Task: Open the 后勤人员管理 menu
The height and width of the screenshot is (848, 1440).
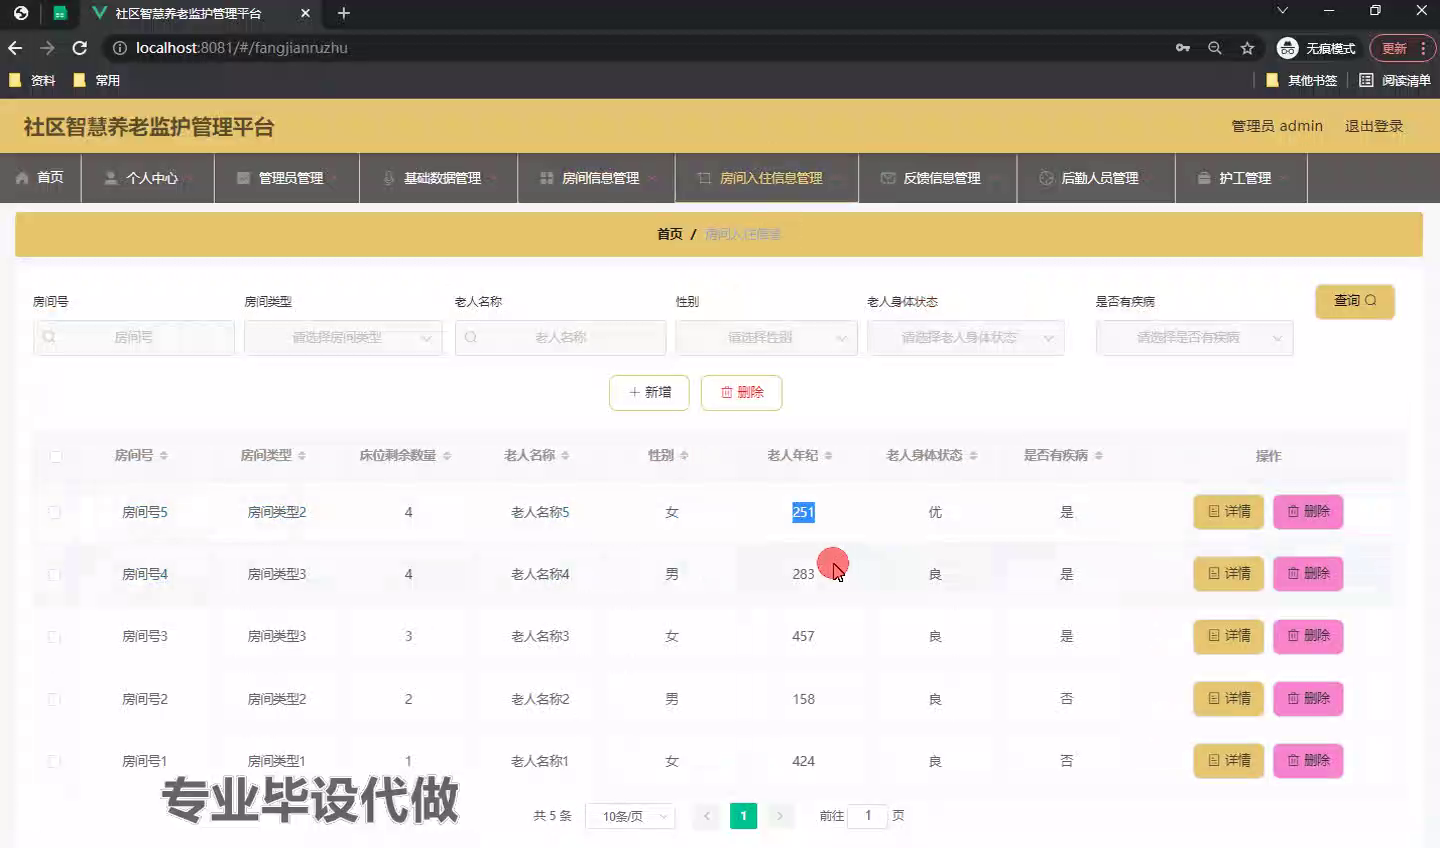Action: click(1096, 178)
